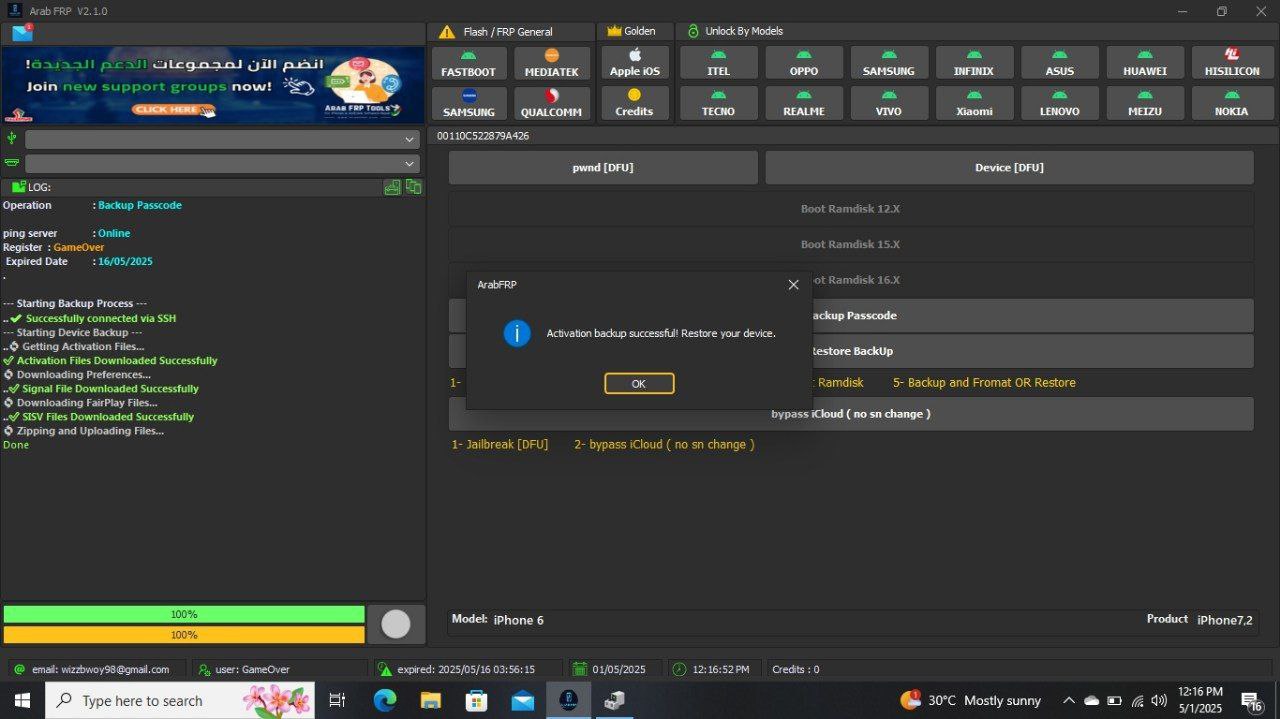Switch to Unlock By Models tab
The image size is (1280, 719).
pos(735,32)
